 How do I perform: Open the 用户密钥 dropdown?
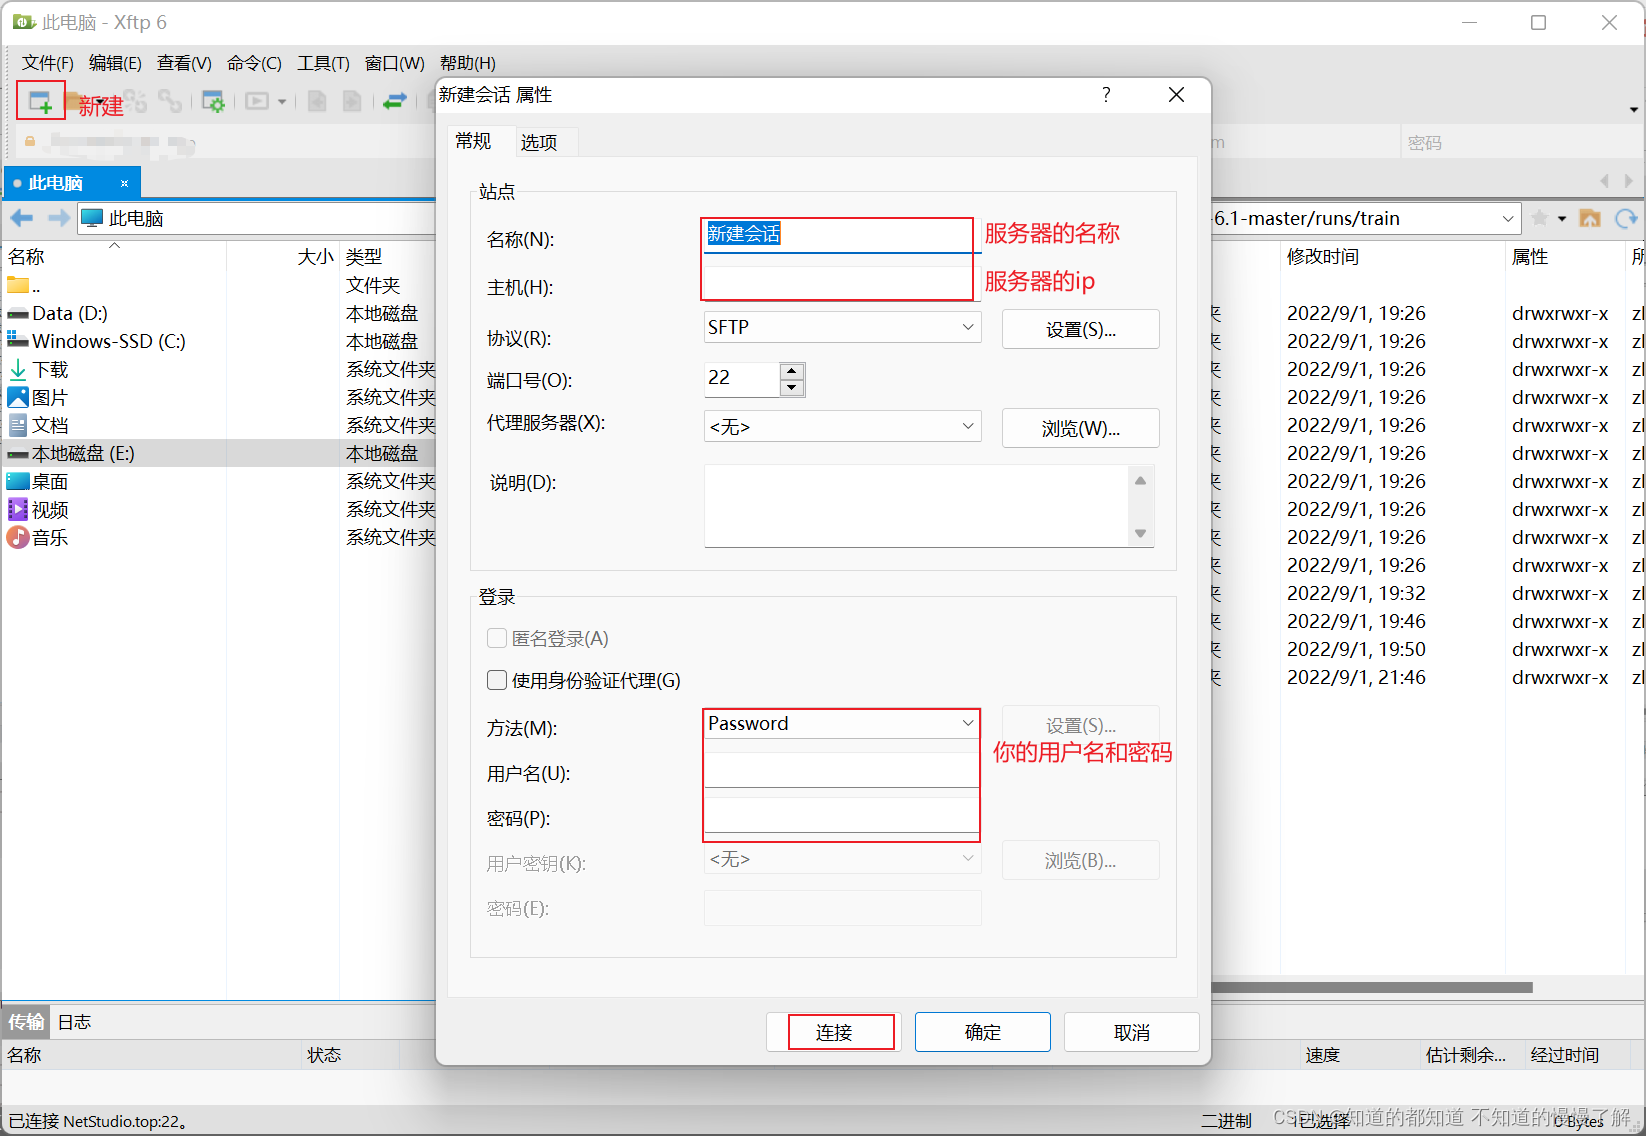point(842,859)
